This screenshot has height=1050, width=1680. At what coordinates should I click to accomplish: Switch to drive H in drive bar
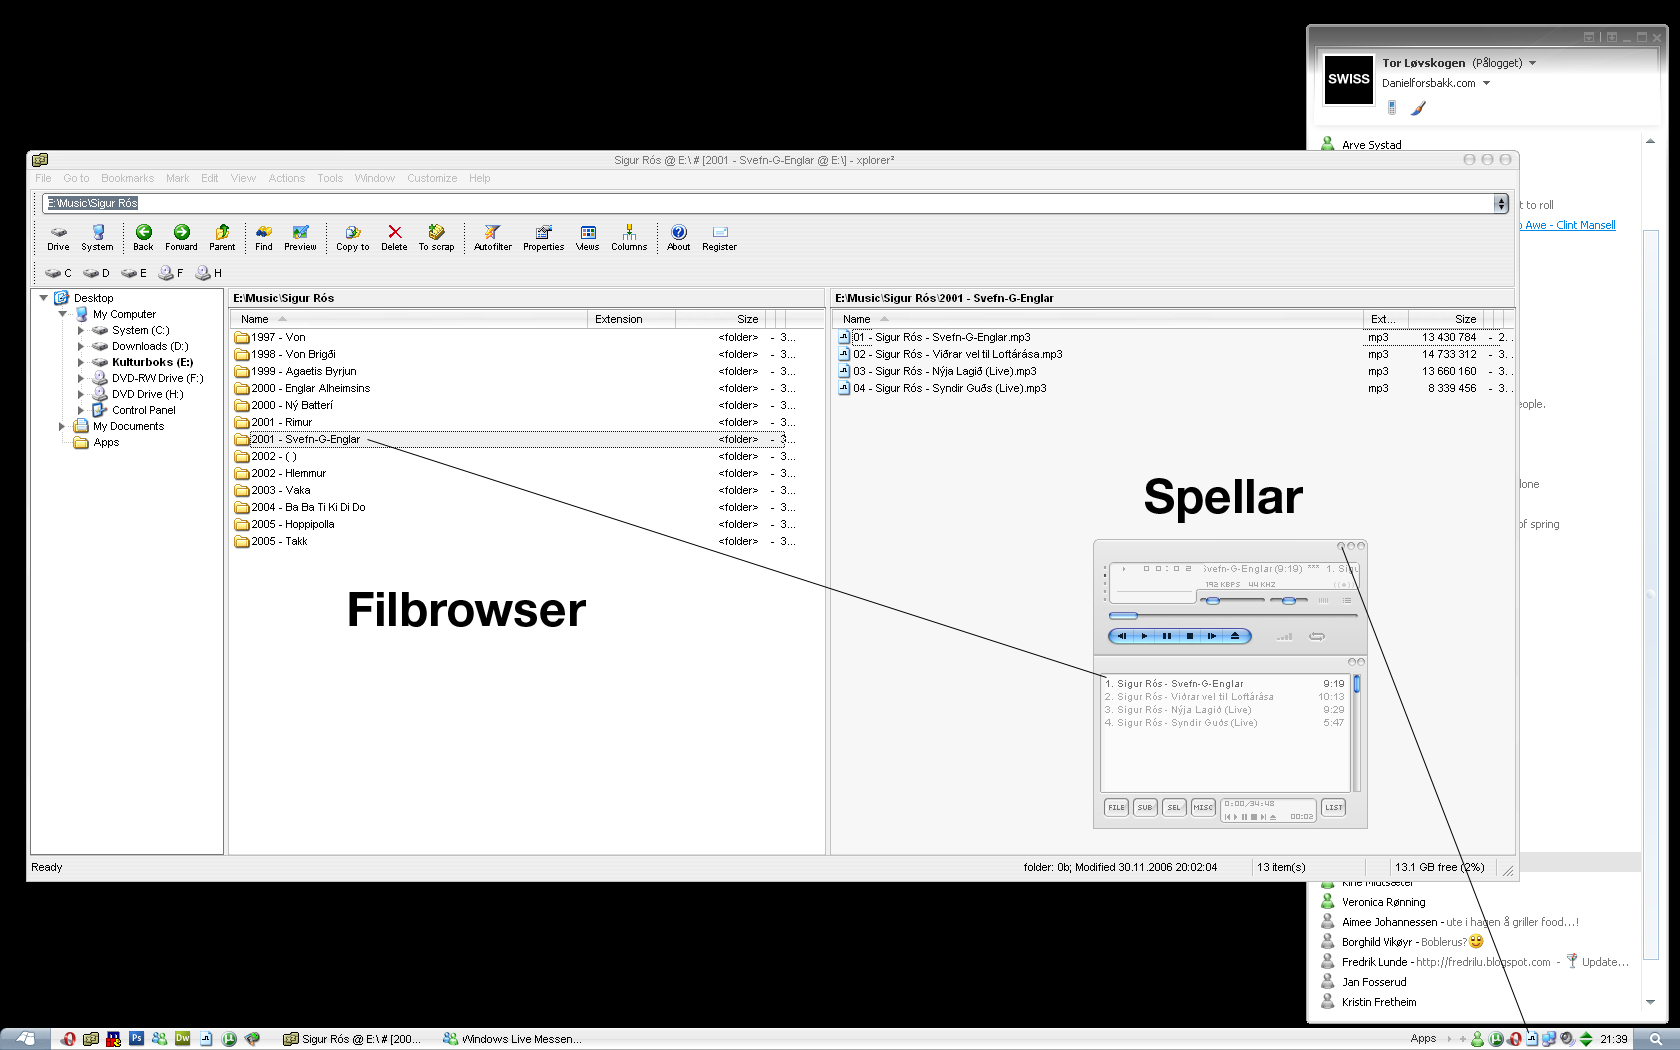pyautogui.click(x=208, y=273)
